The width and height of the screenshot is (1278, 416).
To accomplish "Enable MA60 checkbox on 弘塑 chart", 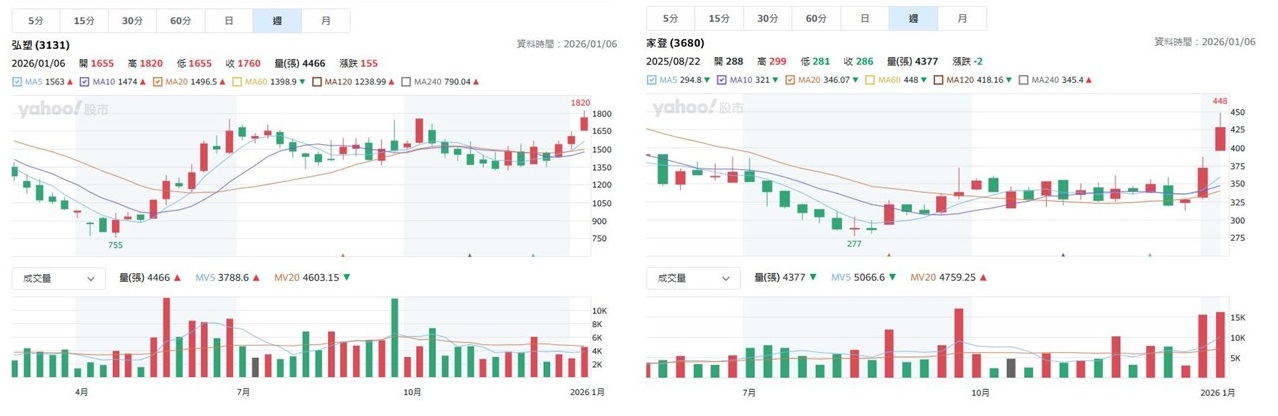I will [x=237, y=82].
